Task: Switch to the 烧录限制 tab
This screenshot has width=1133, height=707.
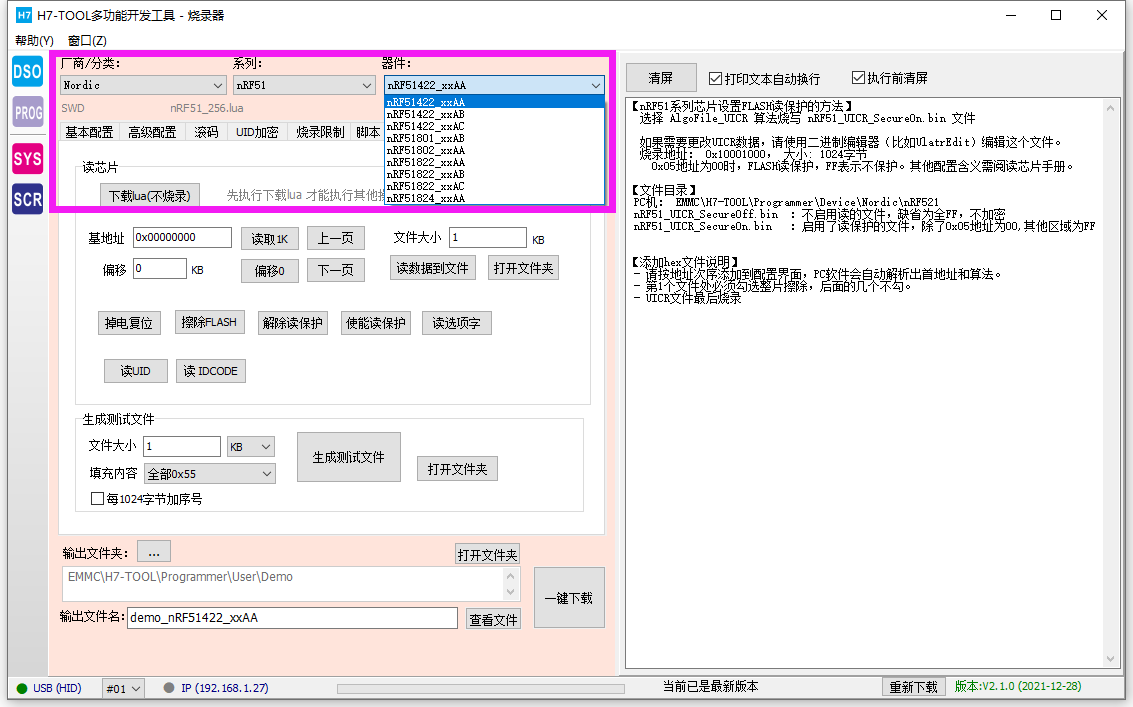Action: point(320,132)
